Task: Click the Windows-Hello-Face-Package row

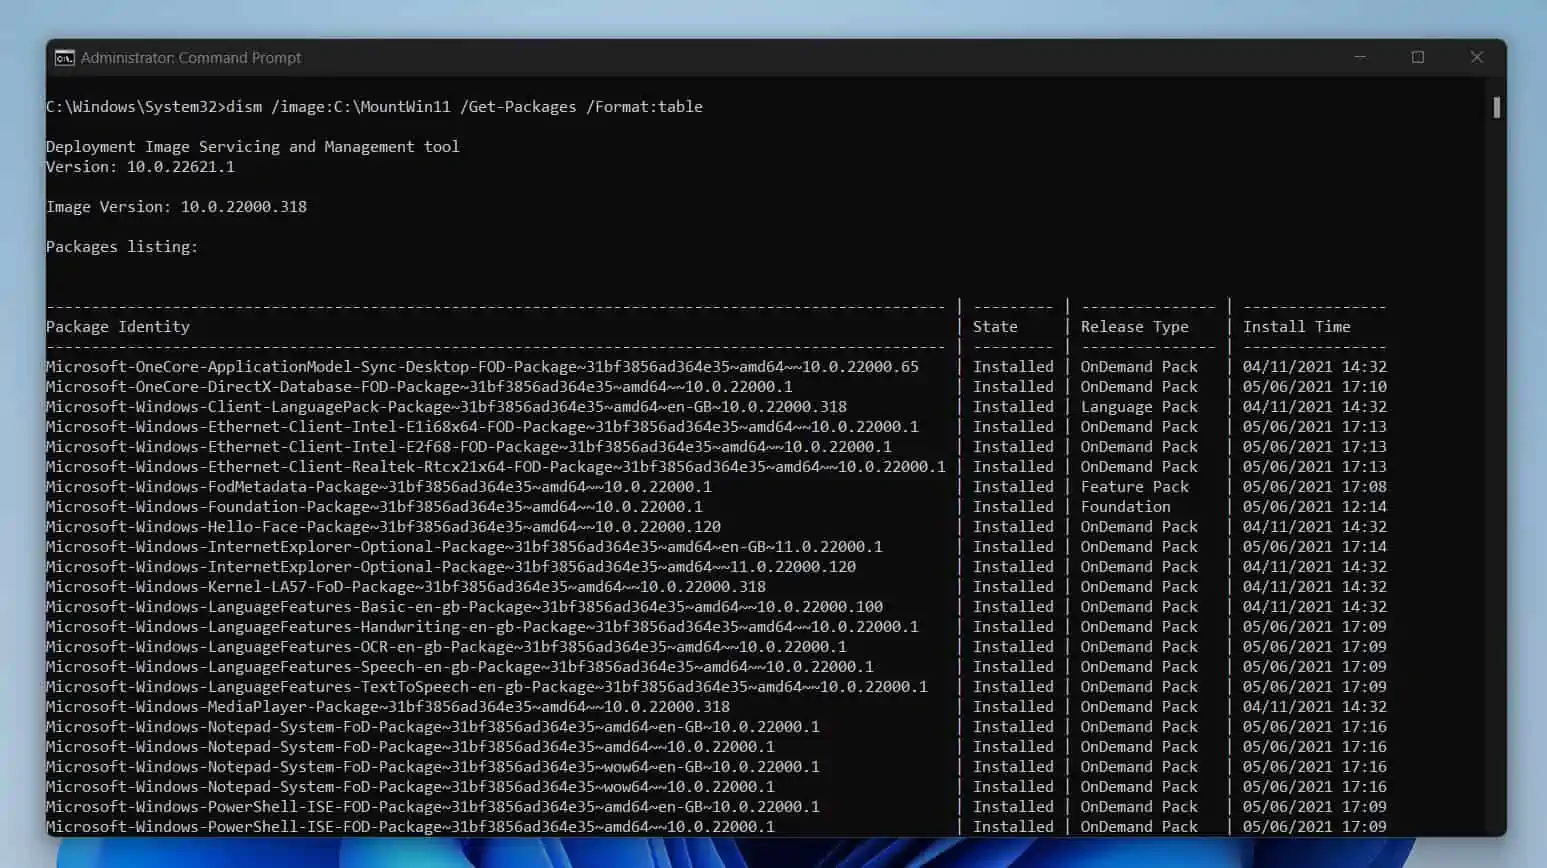Action: [716, 527]
